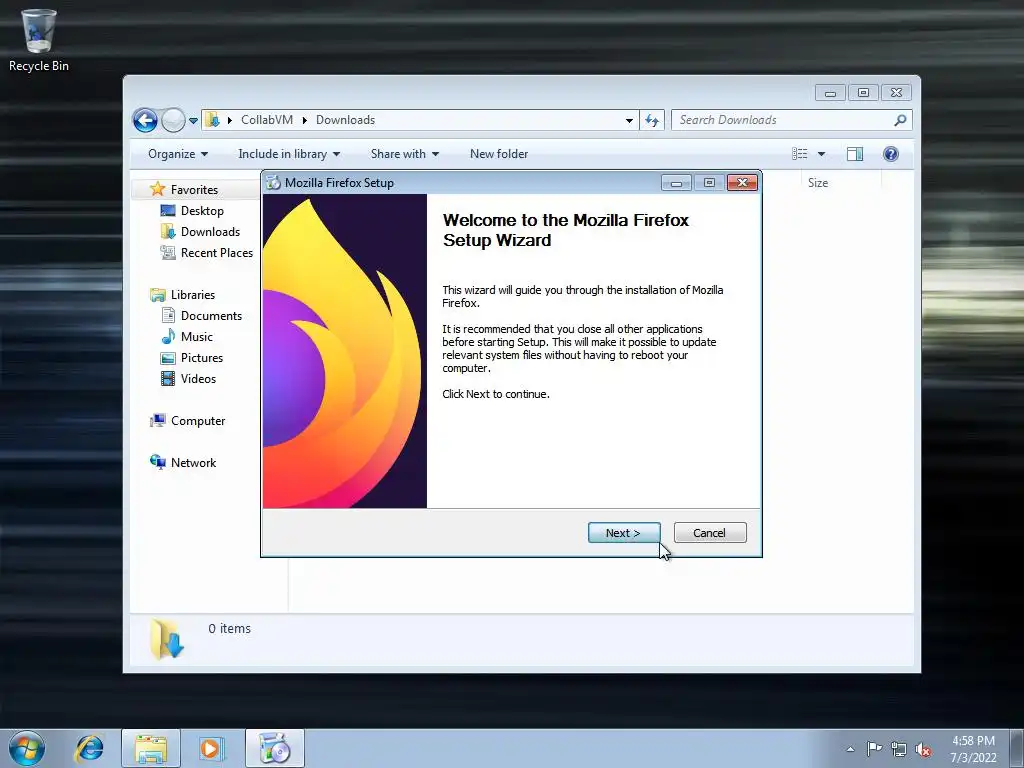Click the Firefox Setup title bar icon
The image size is (1024, 768).
point(273,183)
